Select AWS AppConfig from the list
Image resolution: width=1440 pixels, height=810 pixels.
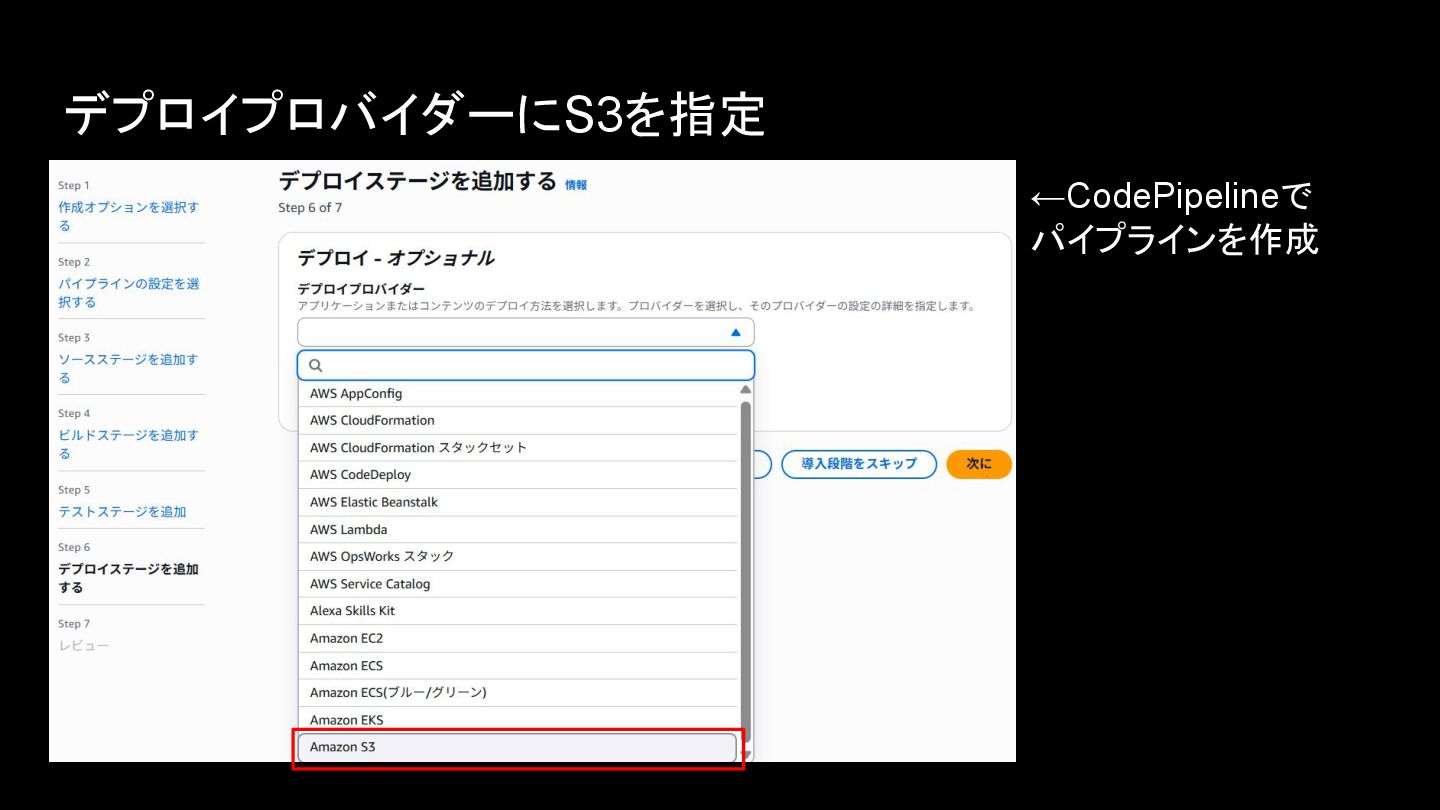click(x=518, y=393)
